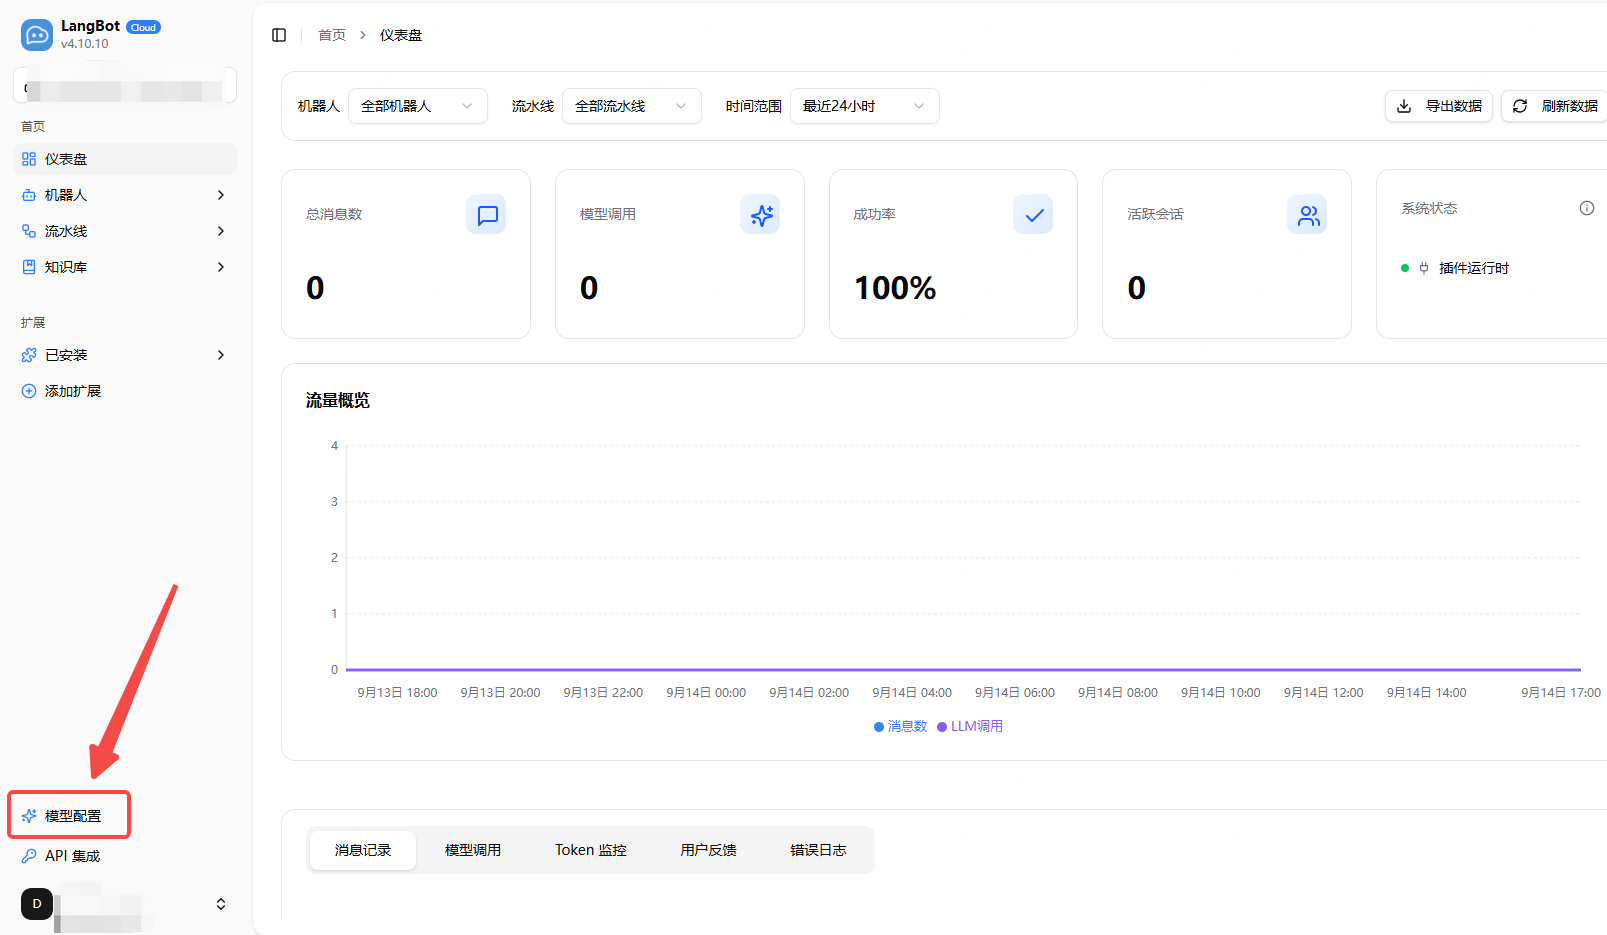Expand the 机器人 sidebar chevron

221,195
